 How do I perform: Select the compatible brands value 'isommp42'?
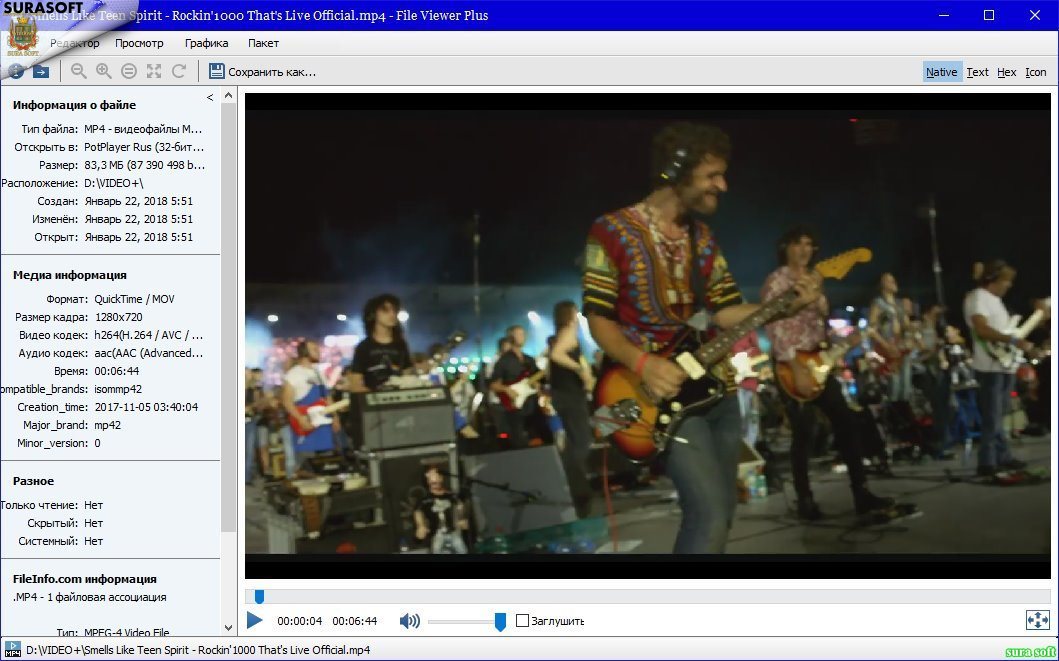(x=118, y=389)
